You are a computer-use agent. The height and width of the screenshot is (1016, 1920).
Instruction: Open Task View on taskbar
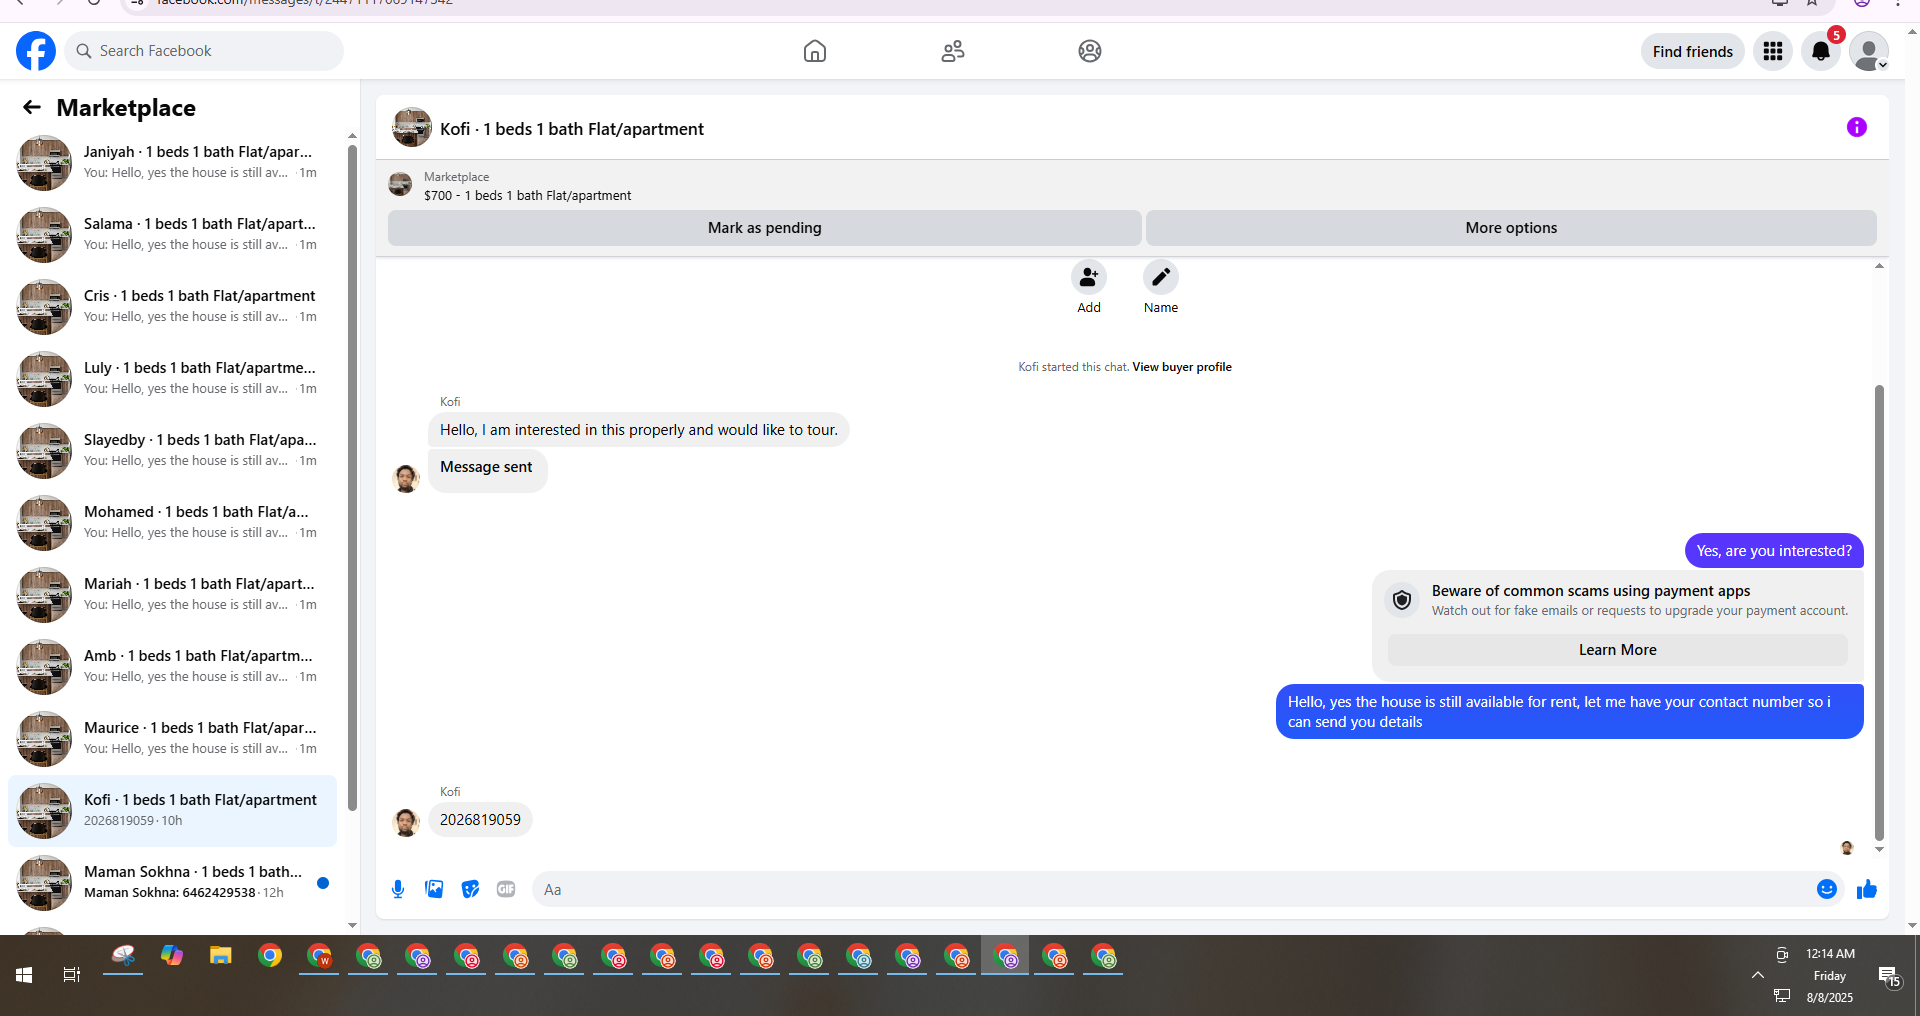[72, 975]
